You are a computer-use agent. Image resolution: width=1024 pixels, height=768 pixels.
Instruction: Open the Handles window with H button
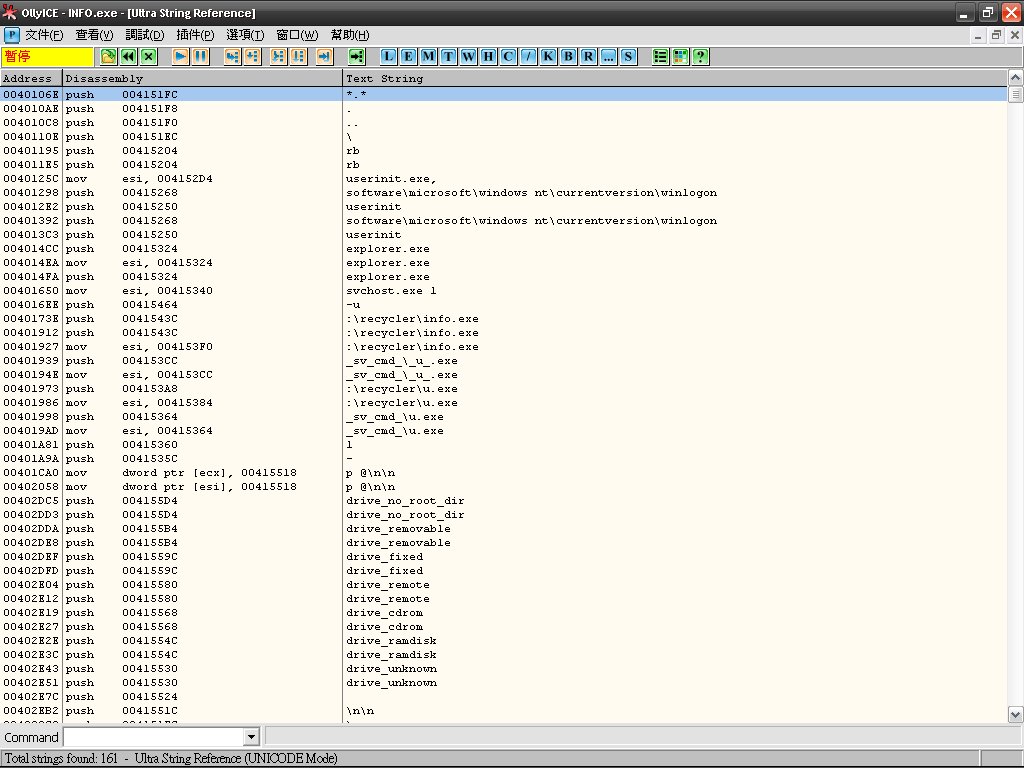coord(488,57)
